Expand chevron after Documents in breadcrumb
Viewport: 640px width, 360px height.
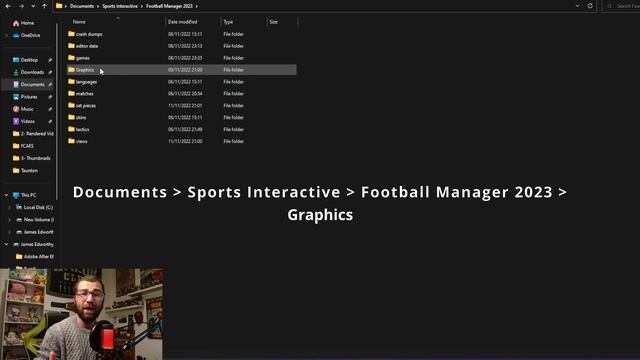(98, 6)
